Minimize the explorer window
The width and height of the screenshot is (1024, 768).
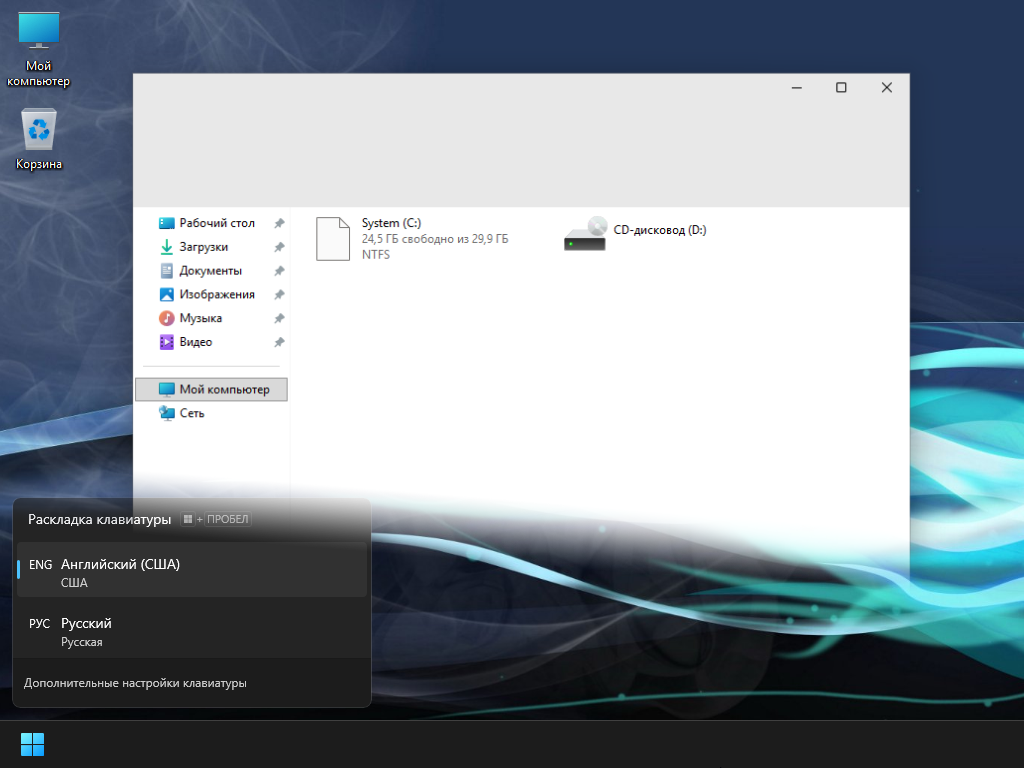pyautogui.click(x=797, y=88)
